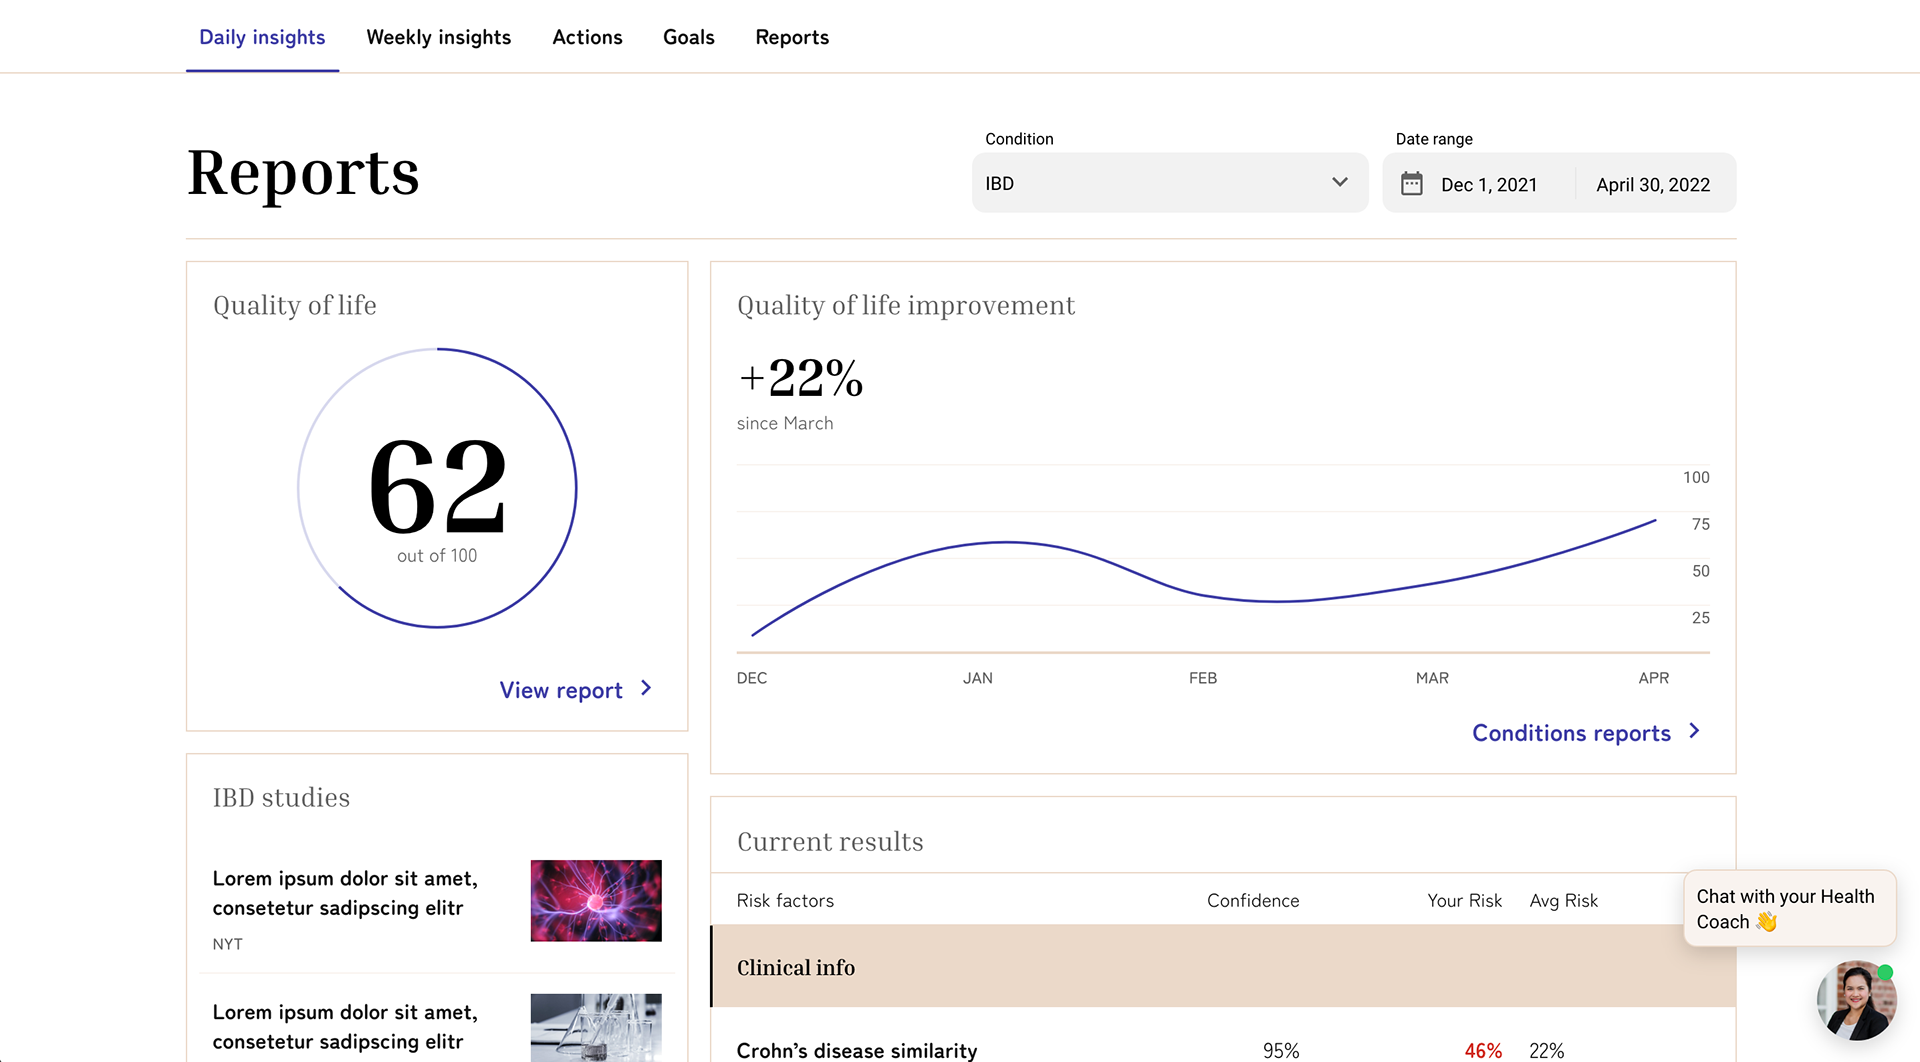The width and height of the screenshot is (1920, 1062).
Task: Click the first IBD study plasma thumbnail
Action: pyautogui.click(x=595, y=900)
